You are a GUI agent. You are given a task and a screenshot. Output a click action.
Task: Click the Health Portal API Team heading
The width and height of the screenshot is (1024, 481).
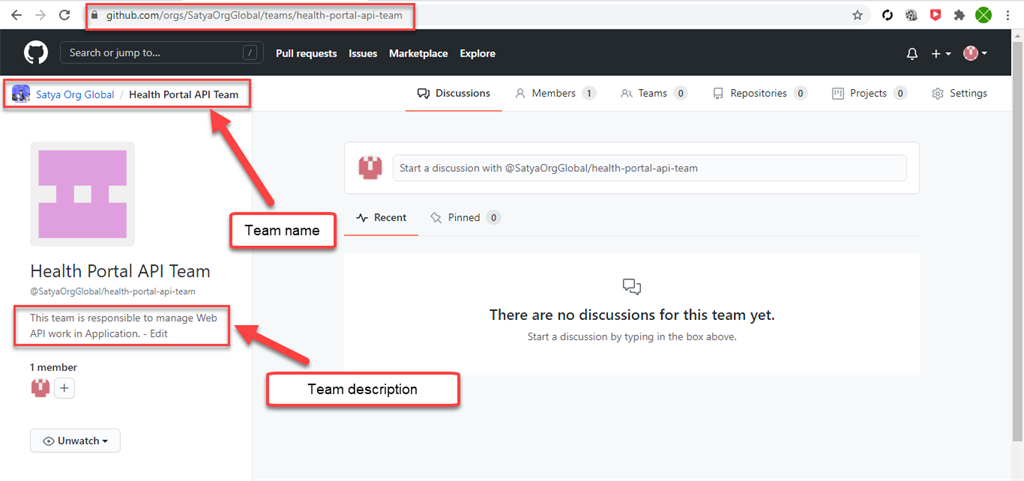point(120,272)
